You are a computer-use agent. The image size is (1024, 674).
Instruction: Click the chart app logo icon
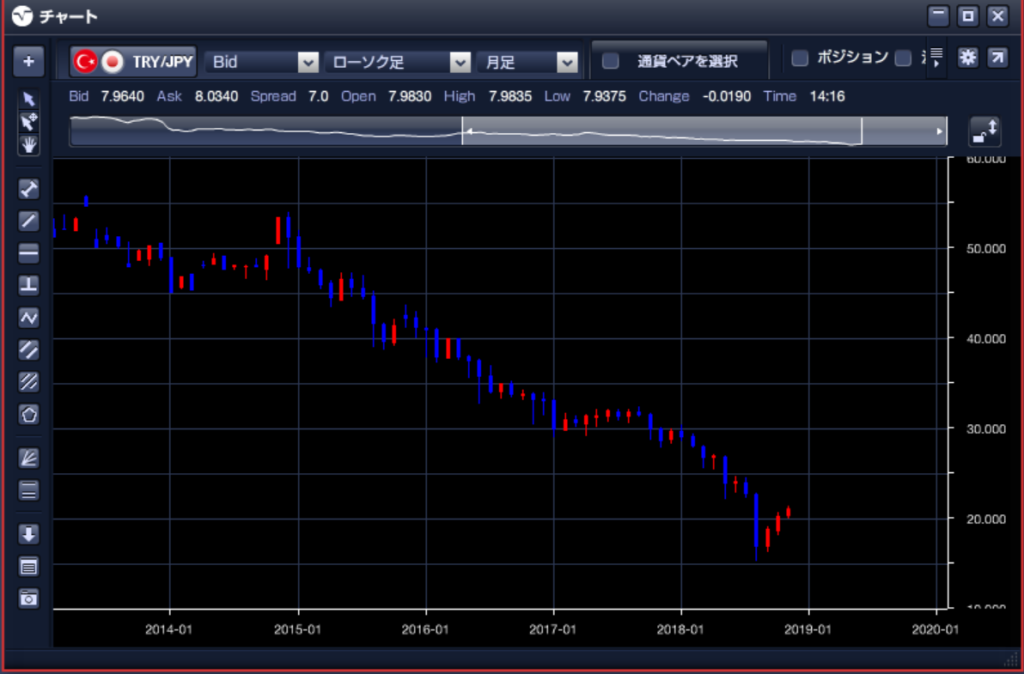22,16
